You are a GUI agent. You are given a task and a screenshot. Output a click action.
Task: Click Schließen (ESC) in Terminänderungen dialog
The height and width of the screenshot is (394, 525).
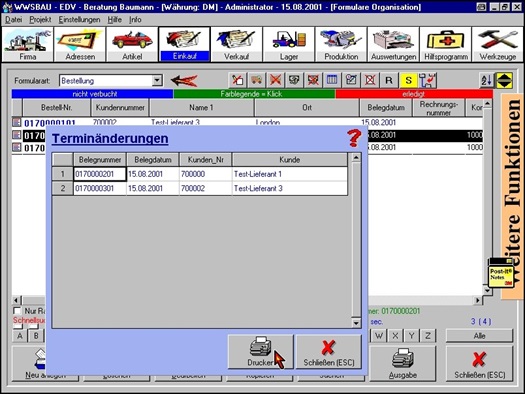329,352
